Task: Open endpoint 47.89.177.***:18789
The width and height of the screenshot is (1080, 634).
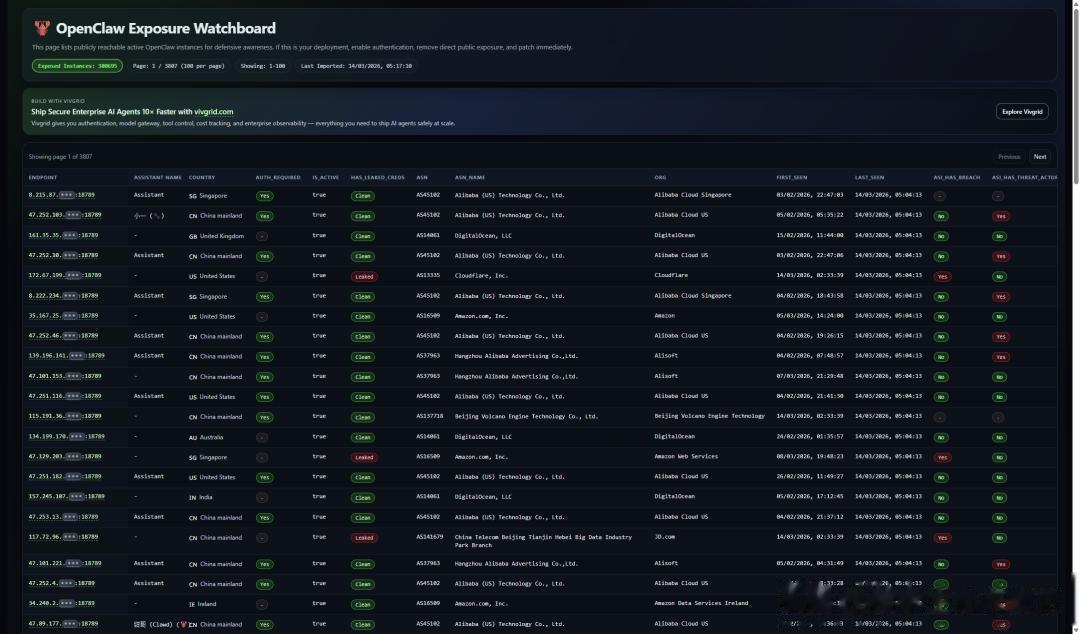Action: coord(63,624)
